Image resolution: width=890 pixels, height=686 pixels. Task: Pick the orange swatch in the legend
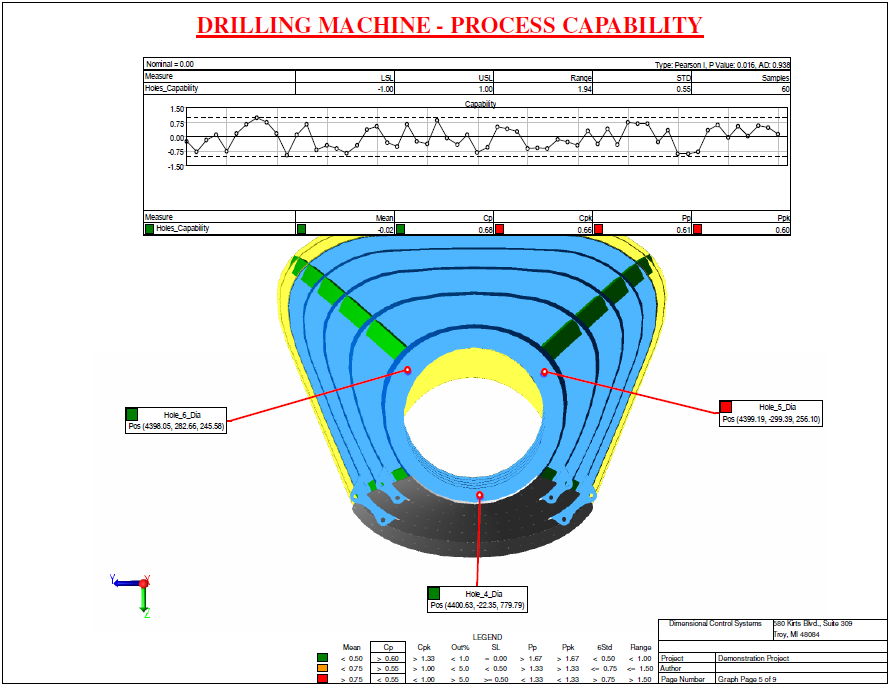pos(323,669)
